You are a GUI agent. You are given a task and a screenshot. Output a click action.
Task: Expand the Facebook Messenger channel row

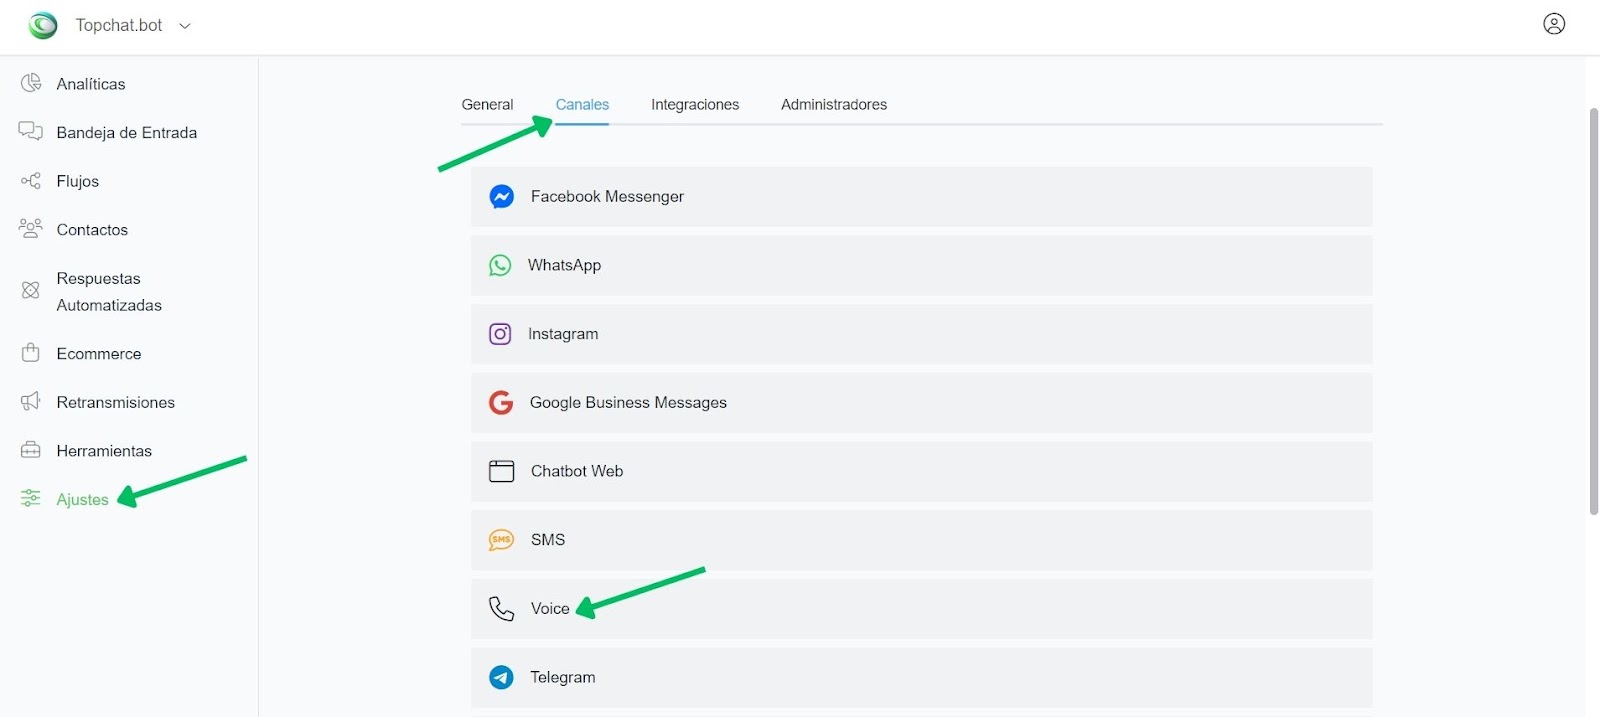point(921,197)
